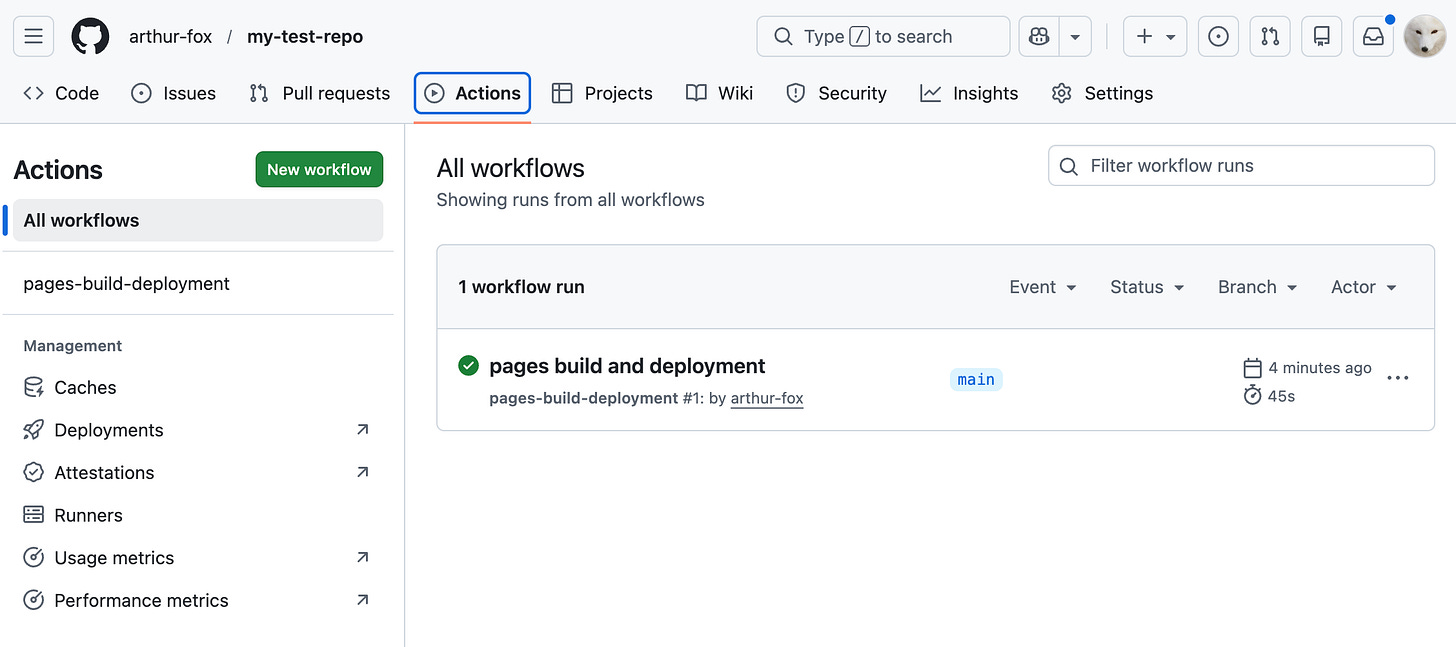Open user avatar profile menu
This screenshot has width=1456, height=647.
tap(1424, 37)
